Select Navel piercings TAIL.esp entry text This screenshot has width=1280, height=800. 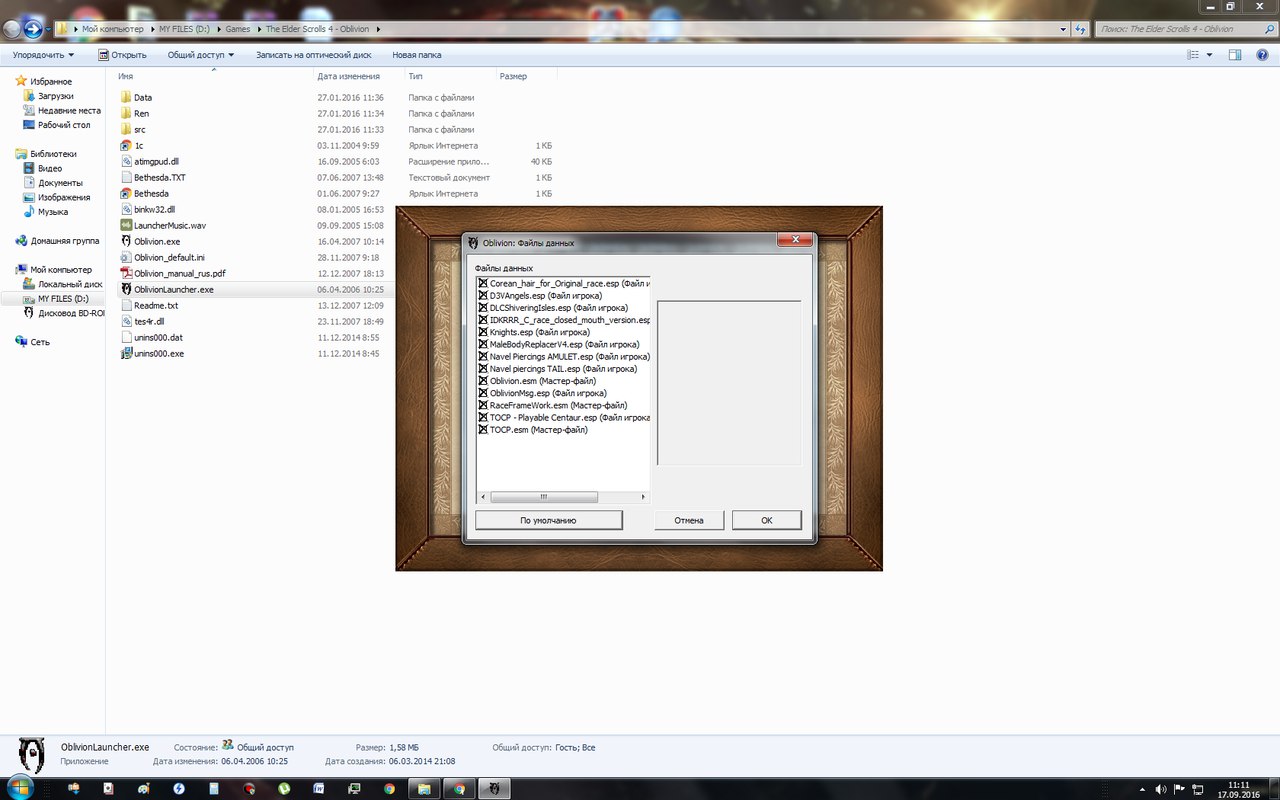[x=563, y=369]
